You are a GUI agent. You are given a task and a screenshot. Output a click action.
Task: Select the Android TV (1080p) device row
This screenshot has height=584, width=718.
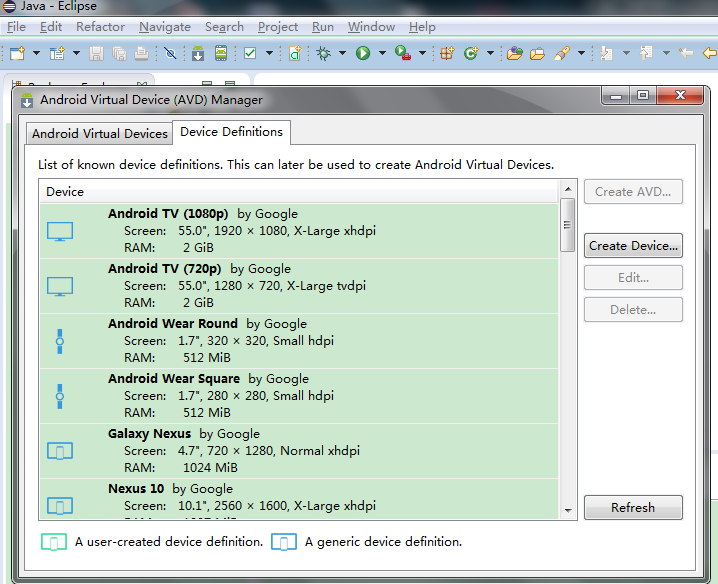(299, 231)
